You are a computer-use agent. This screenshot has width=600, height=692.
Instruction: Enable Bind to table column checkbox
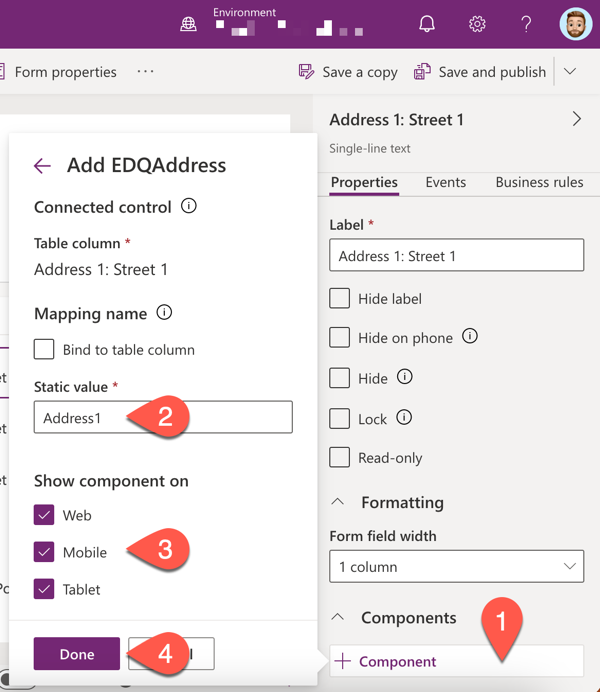(44, 349)
